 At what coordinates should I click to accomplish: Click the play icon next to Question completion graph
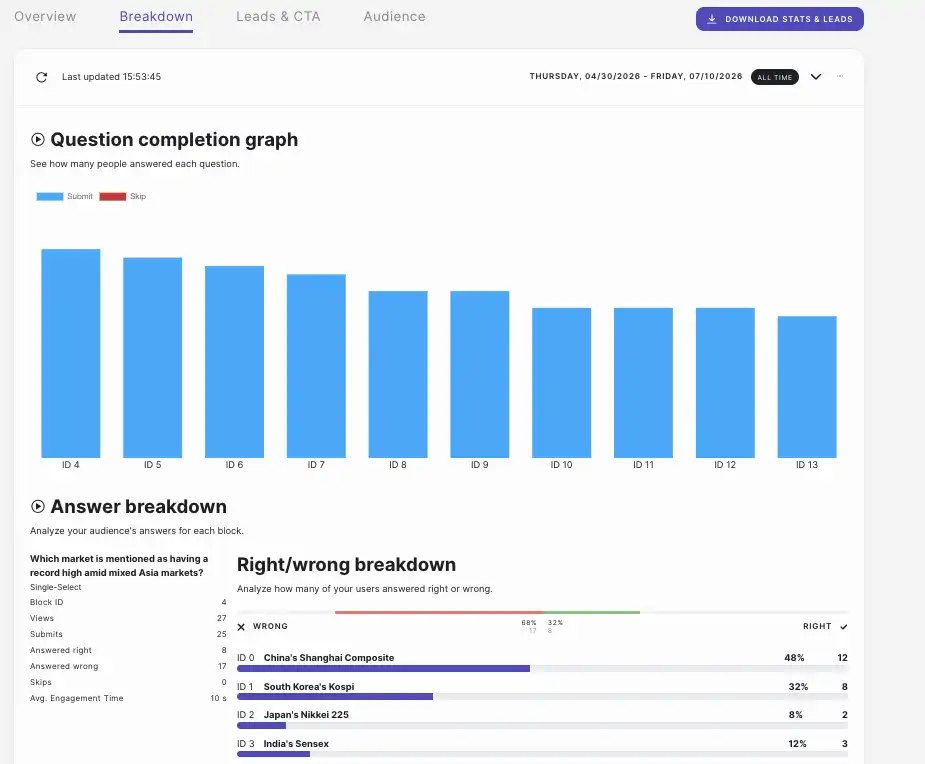(38, 140)
